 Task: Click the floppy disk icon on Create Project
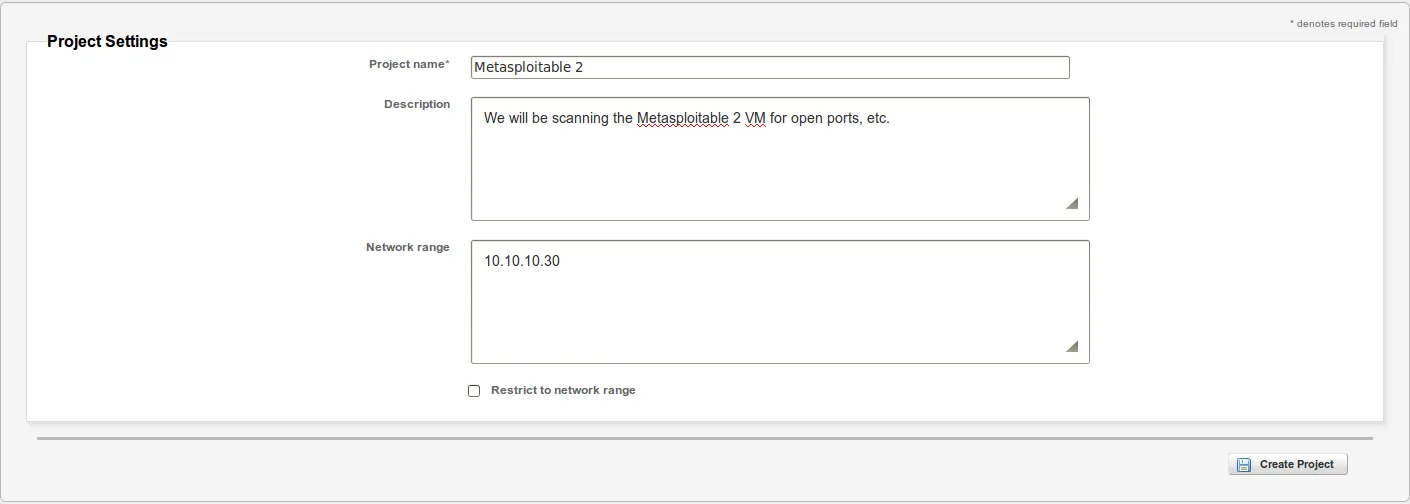coord(1243,465)
